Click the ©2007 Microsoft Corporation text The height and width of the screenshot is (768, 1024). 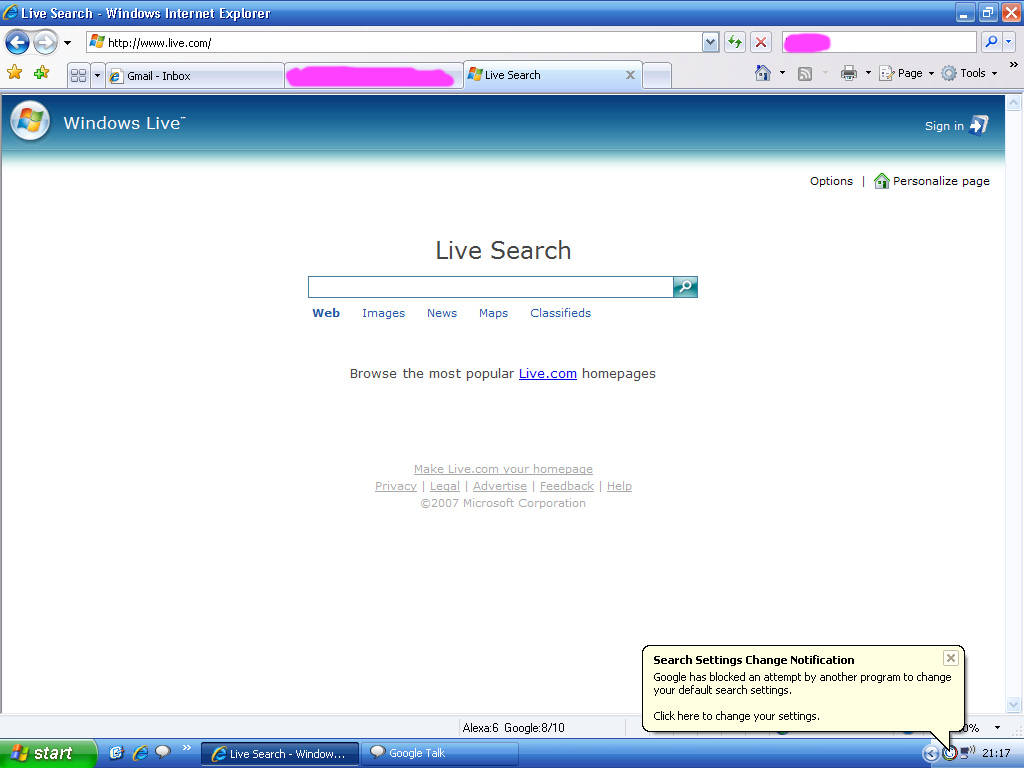coord(503,503)
